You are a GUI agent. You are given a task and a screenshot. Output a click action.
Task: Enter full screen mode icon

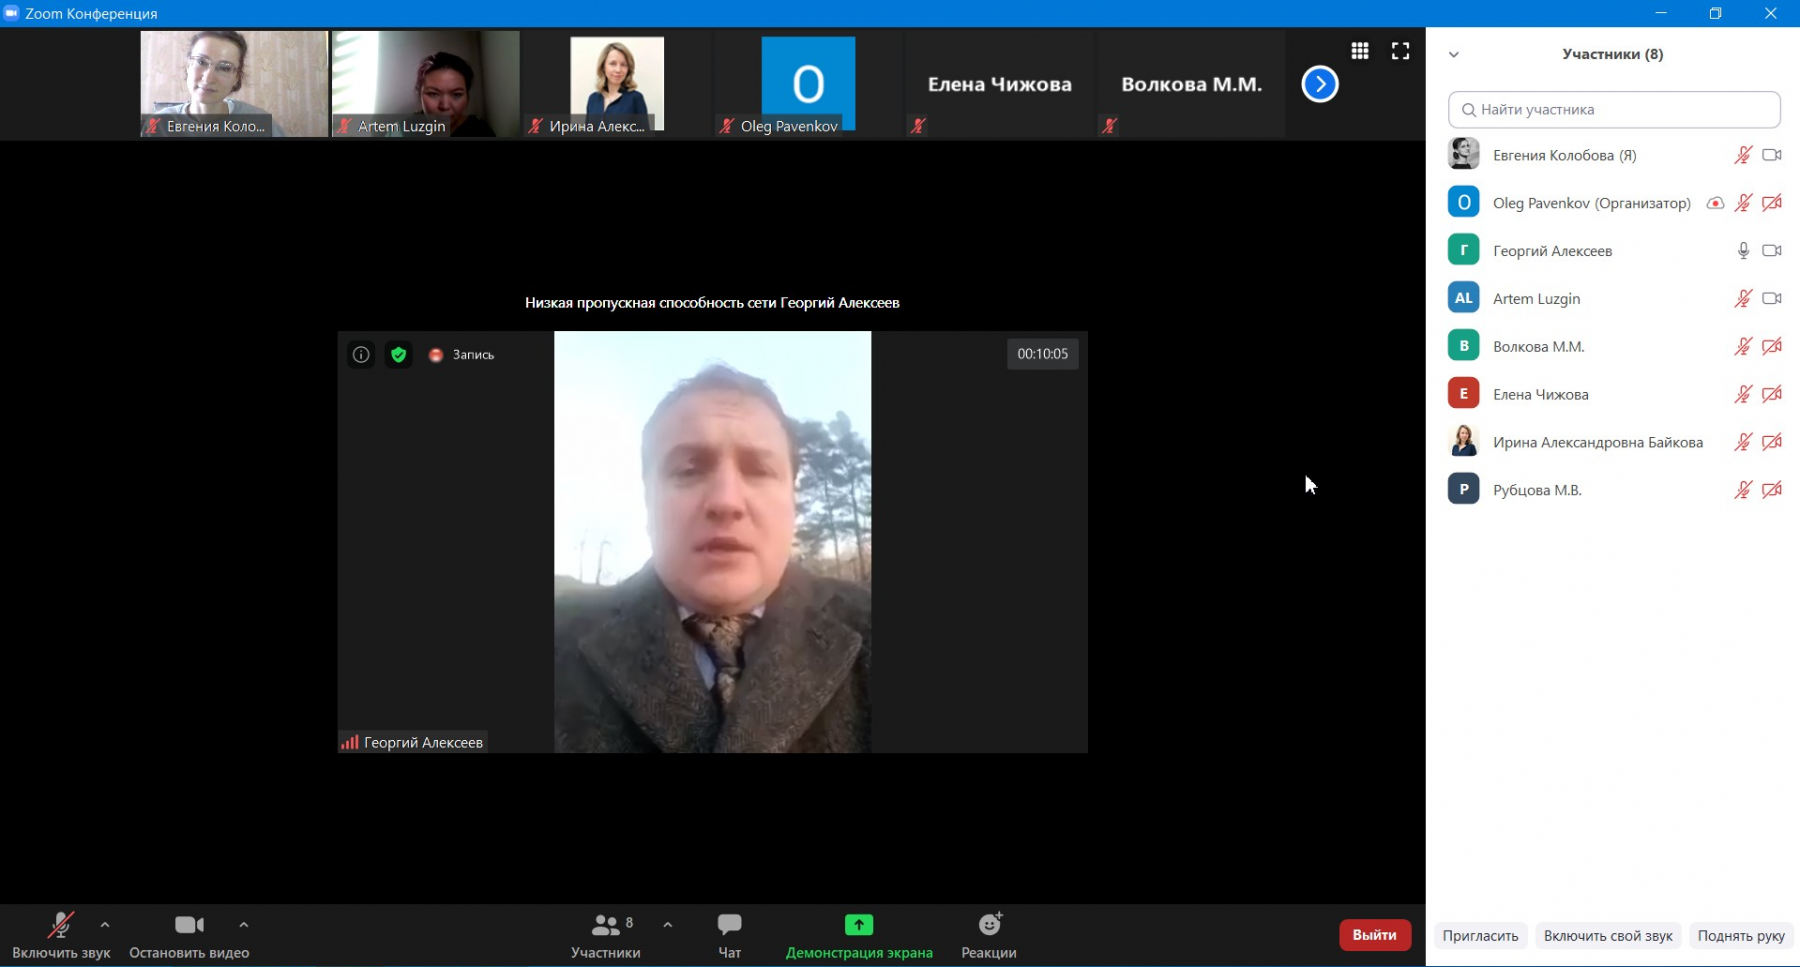tap(1401, 51)
